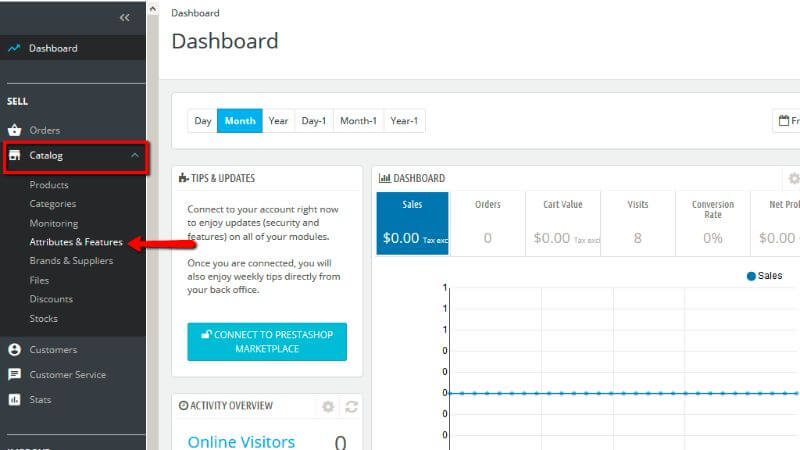Click the SELL section heading
This screenshot has height=450, width=800.
(x=17, y=102)
